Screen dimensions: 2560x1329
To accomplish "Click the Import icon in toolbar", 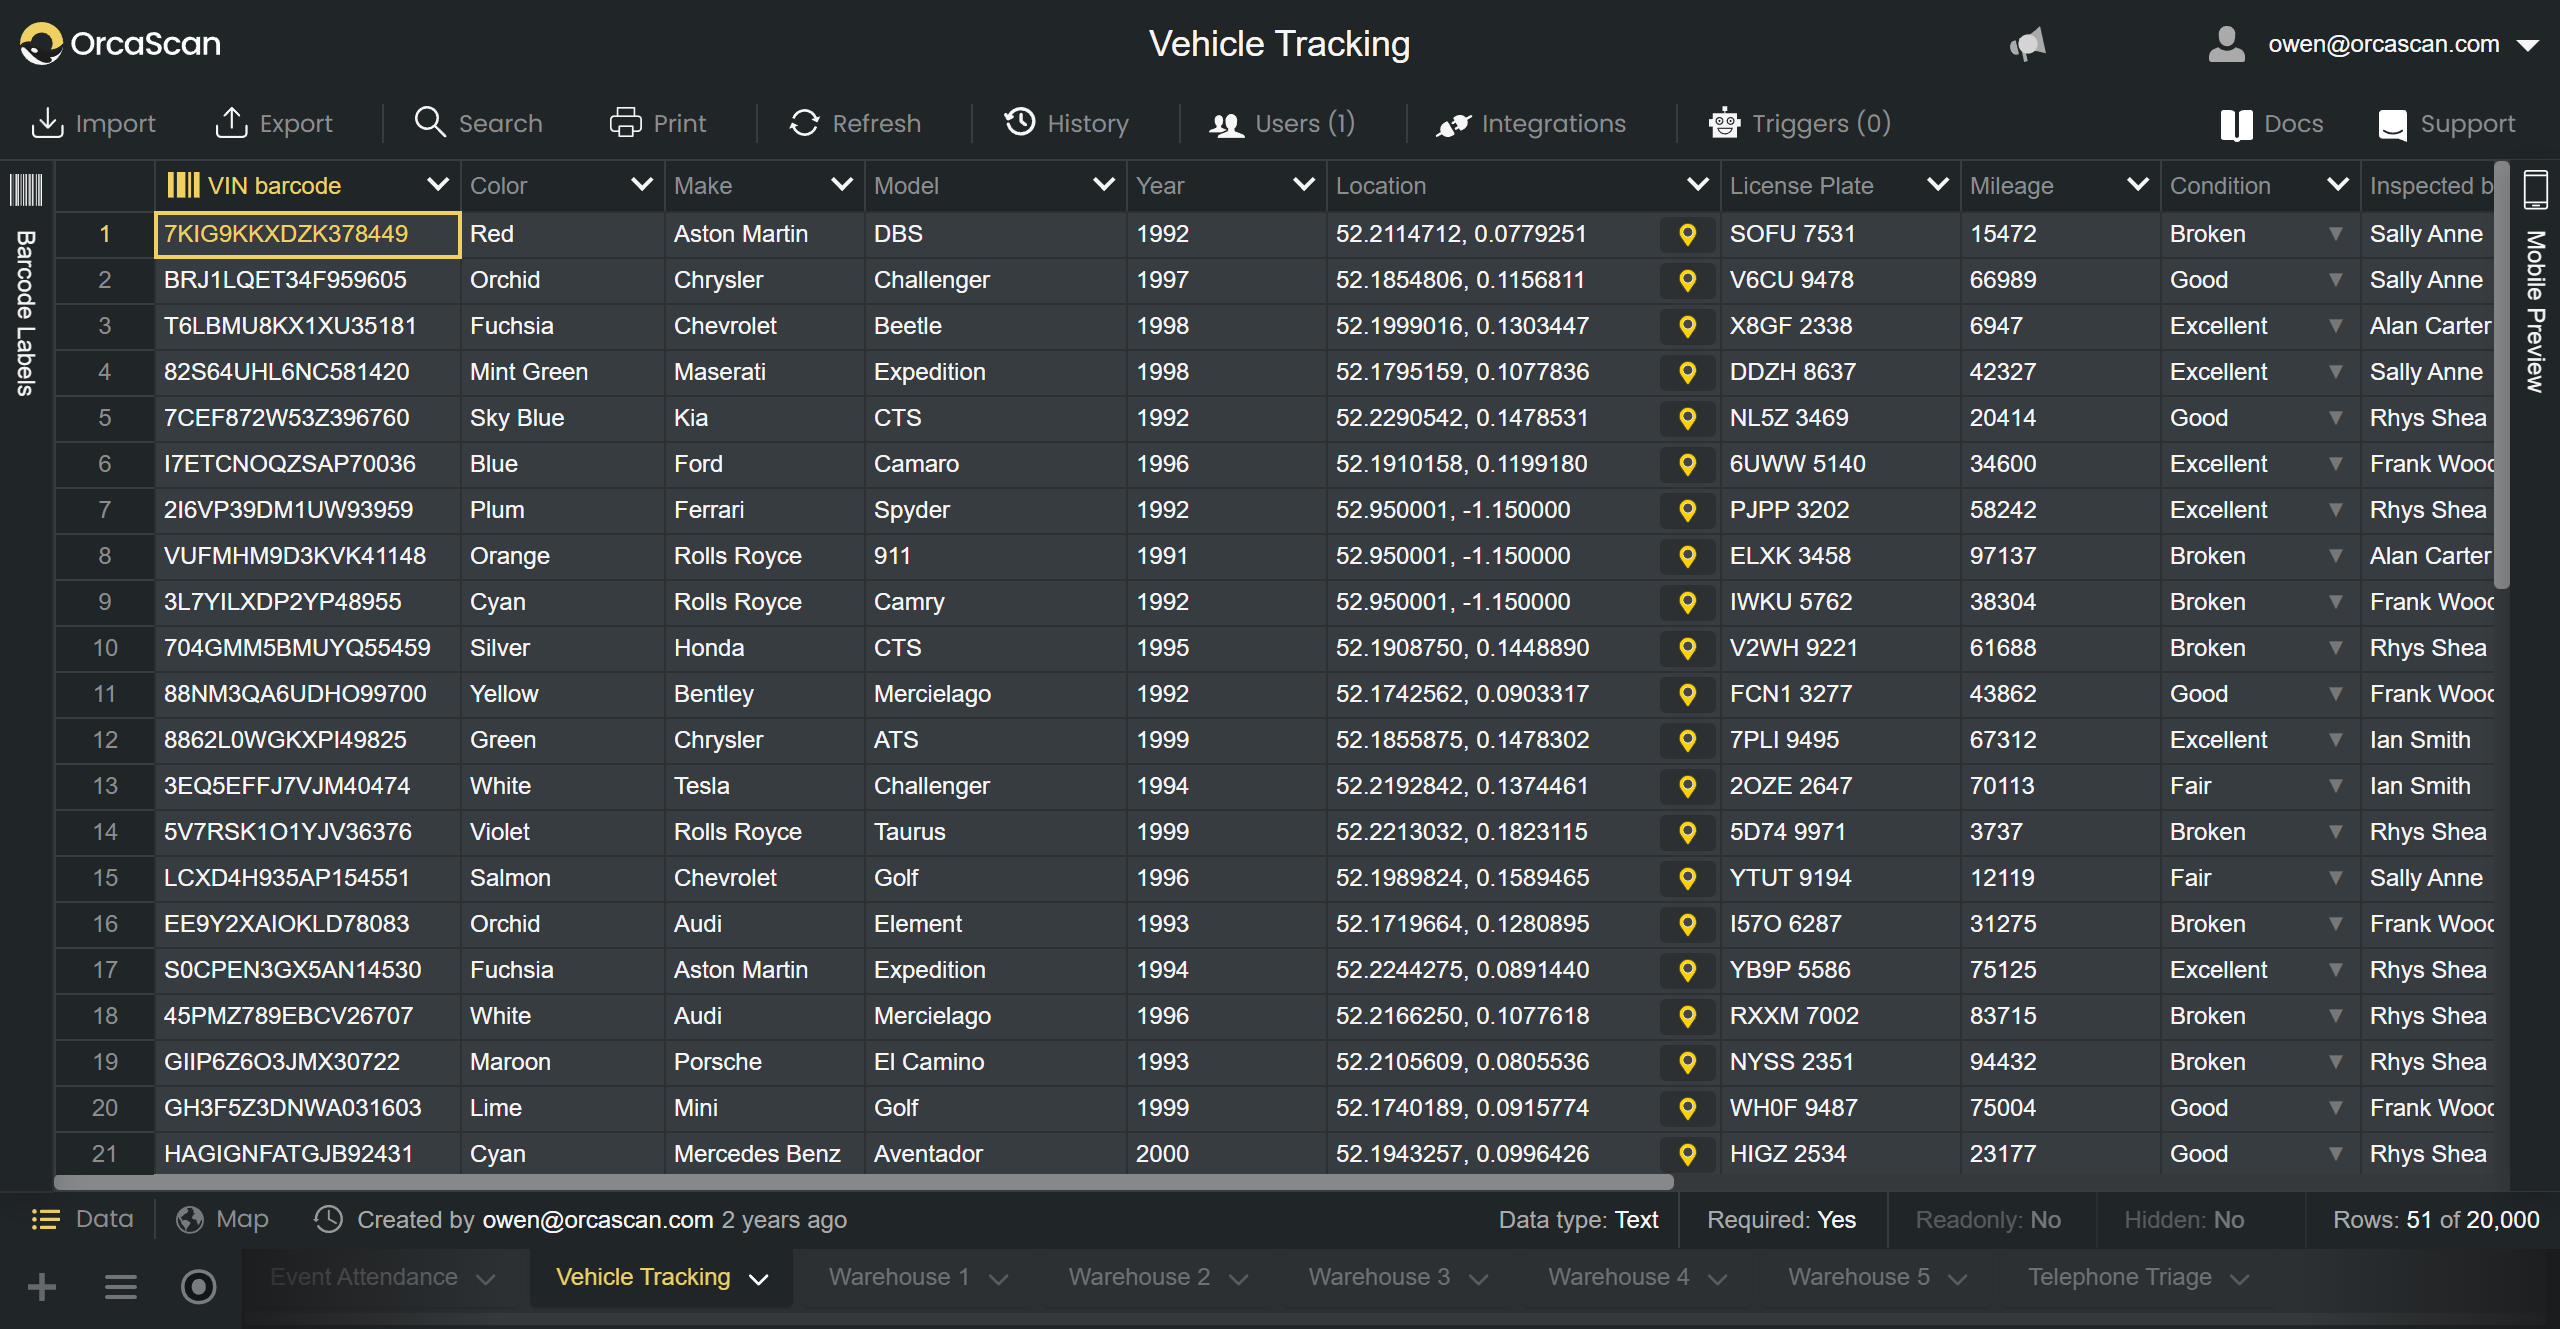I will point(47,123).
